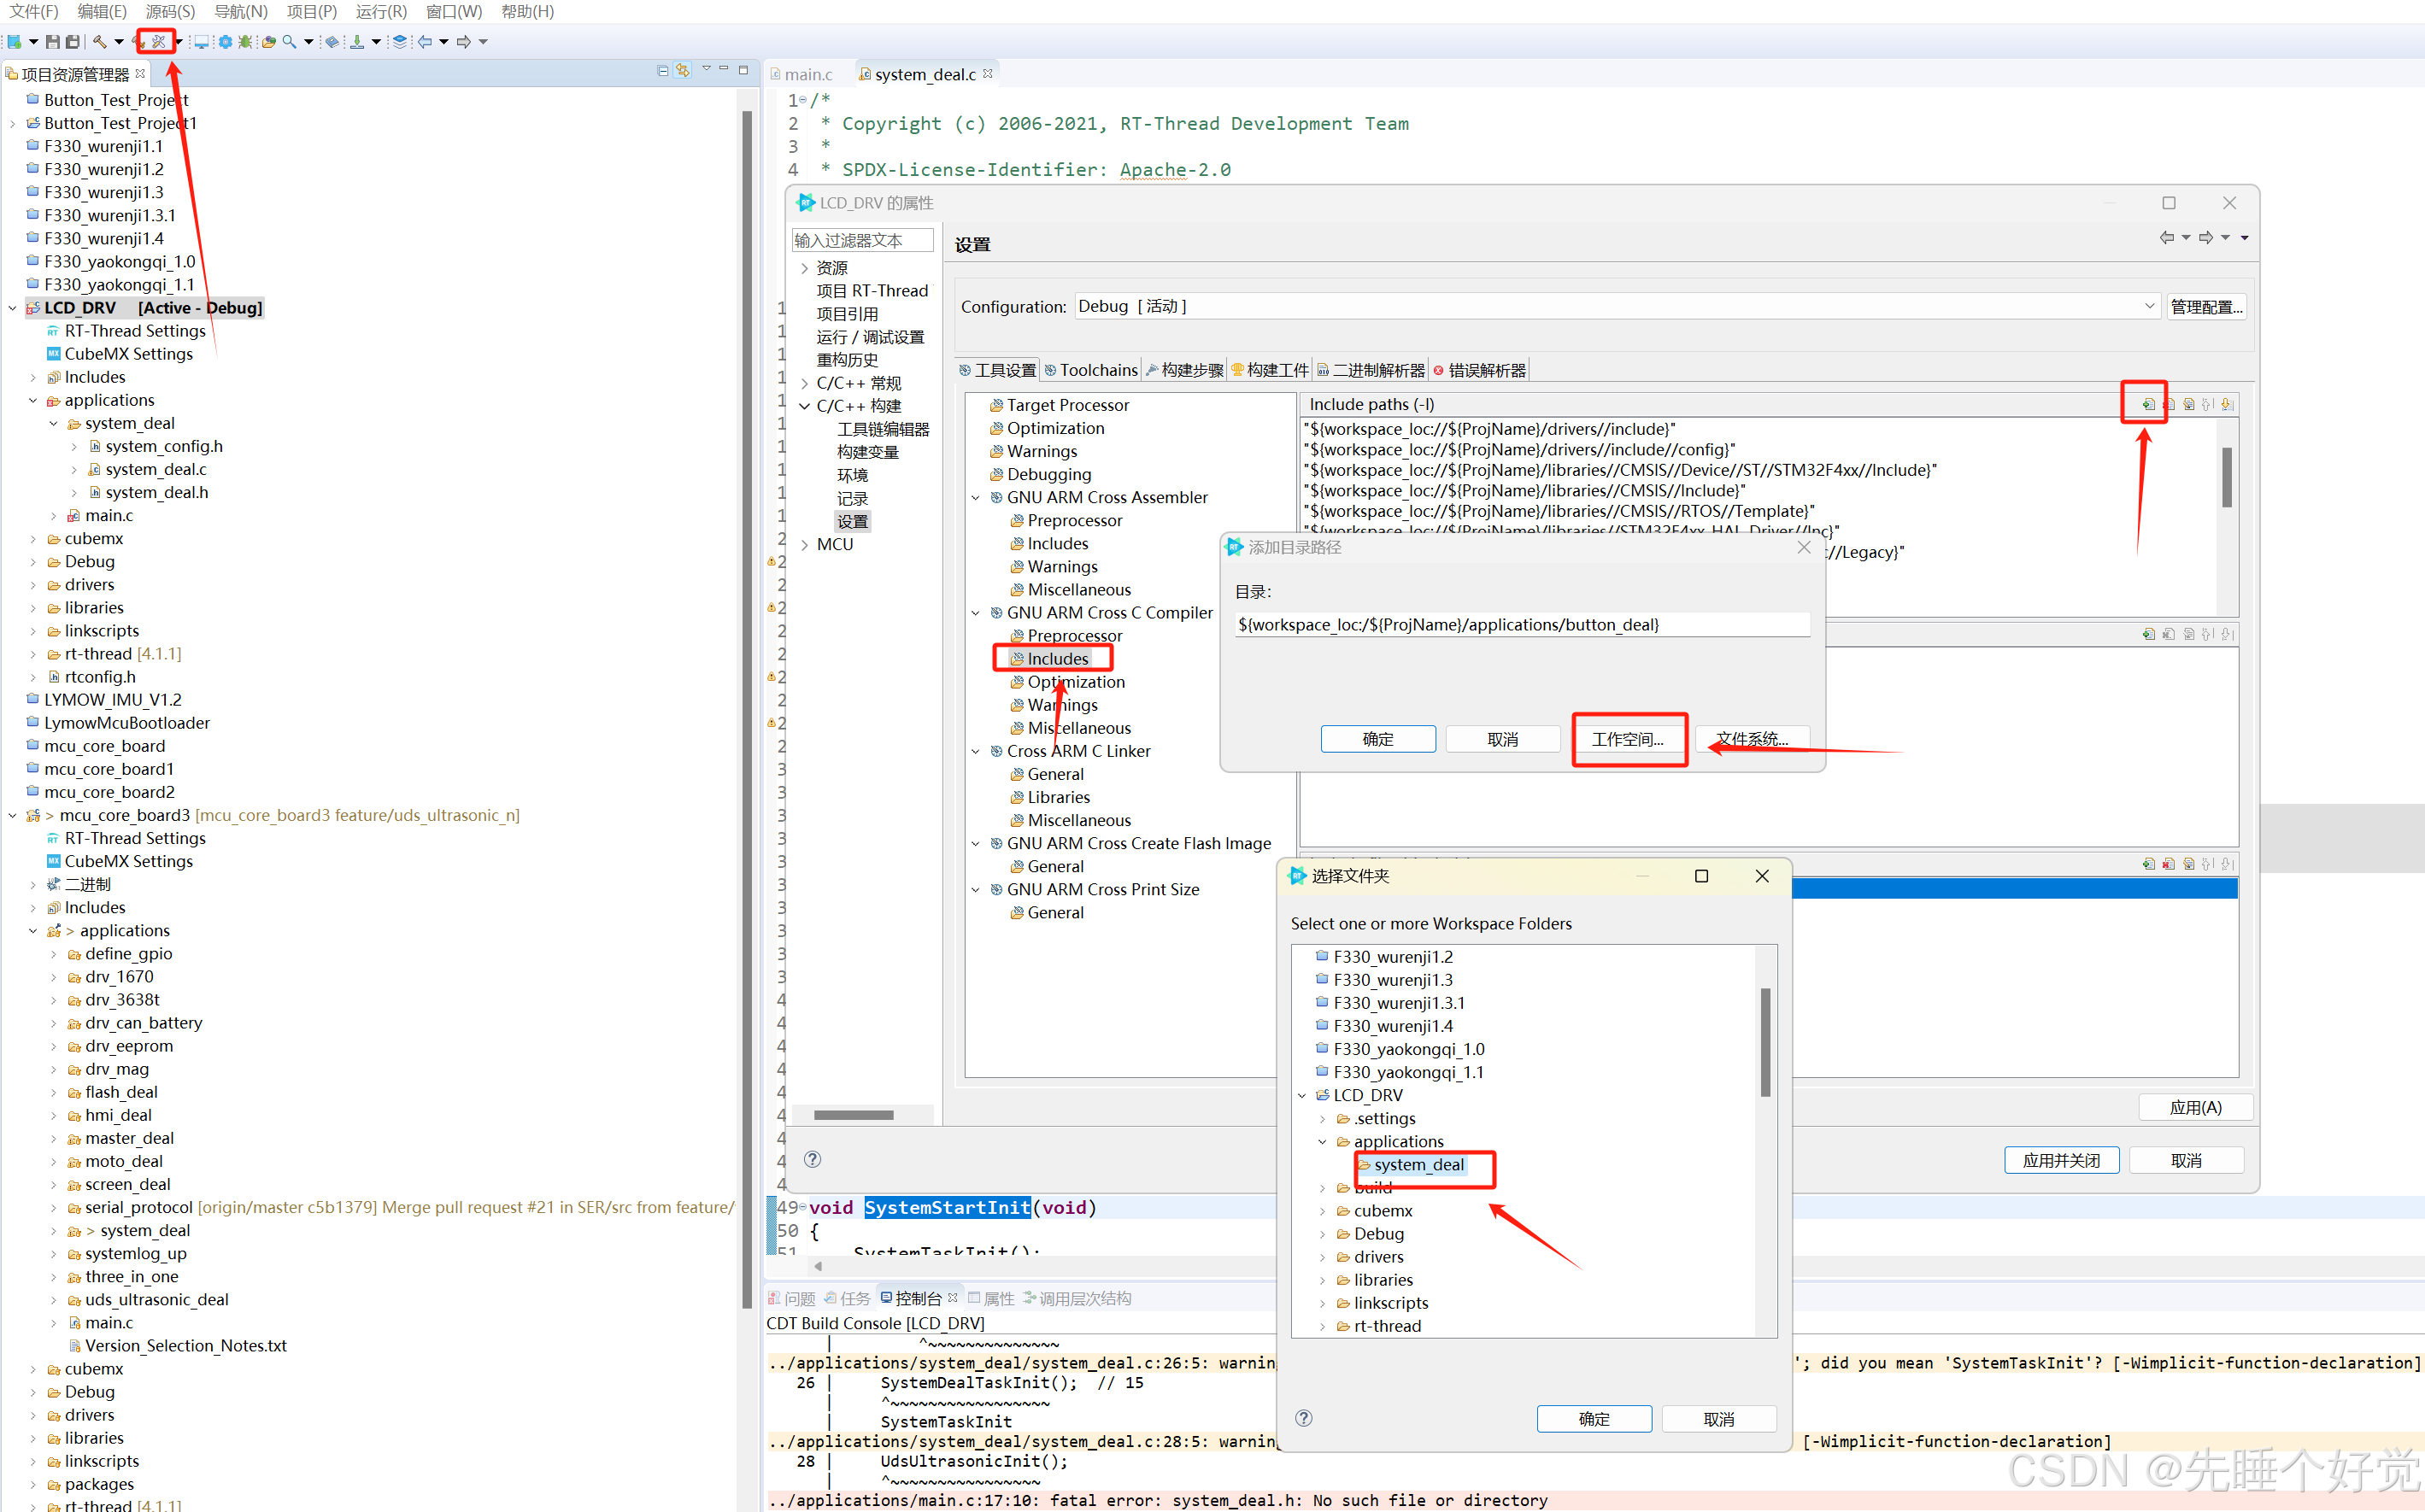This screenshot has height=1512, width=2425.
Task: Expand the cubemx folder under LCD_DRV
Action: (x=33, y=539)
